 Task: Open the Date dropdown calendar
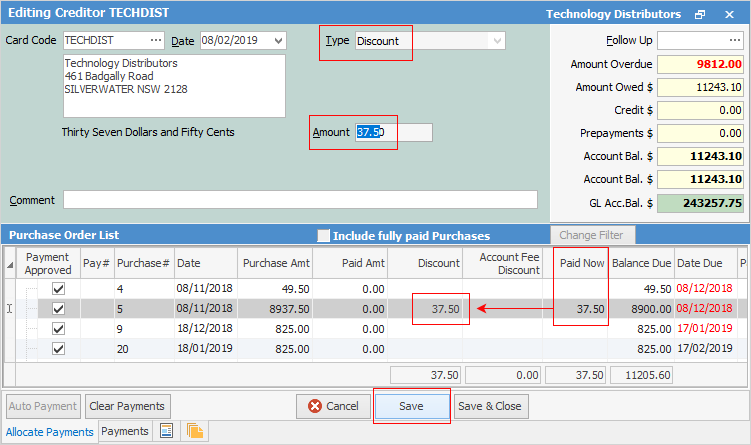point(277,41)
